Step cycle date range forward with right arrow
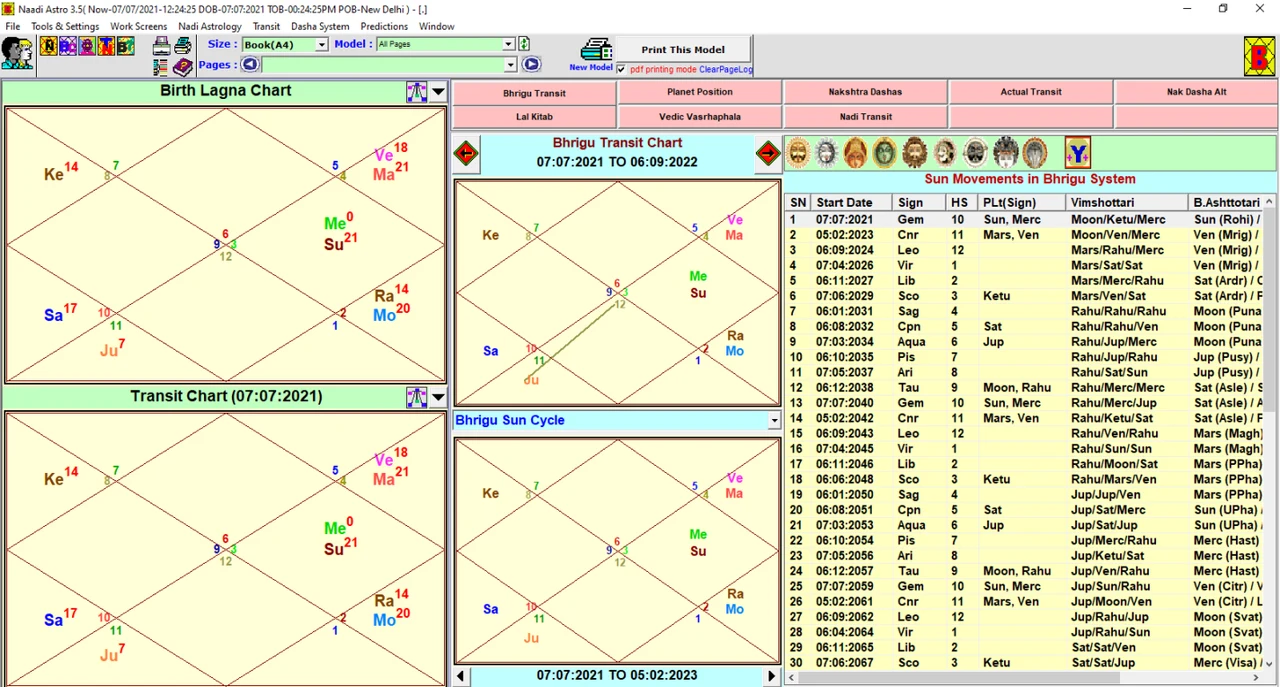 pos(772,676)
